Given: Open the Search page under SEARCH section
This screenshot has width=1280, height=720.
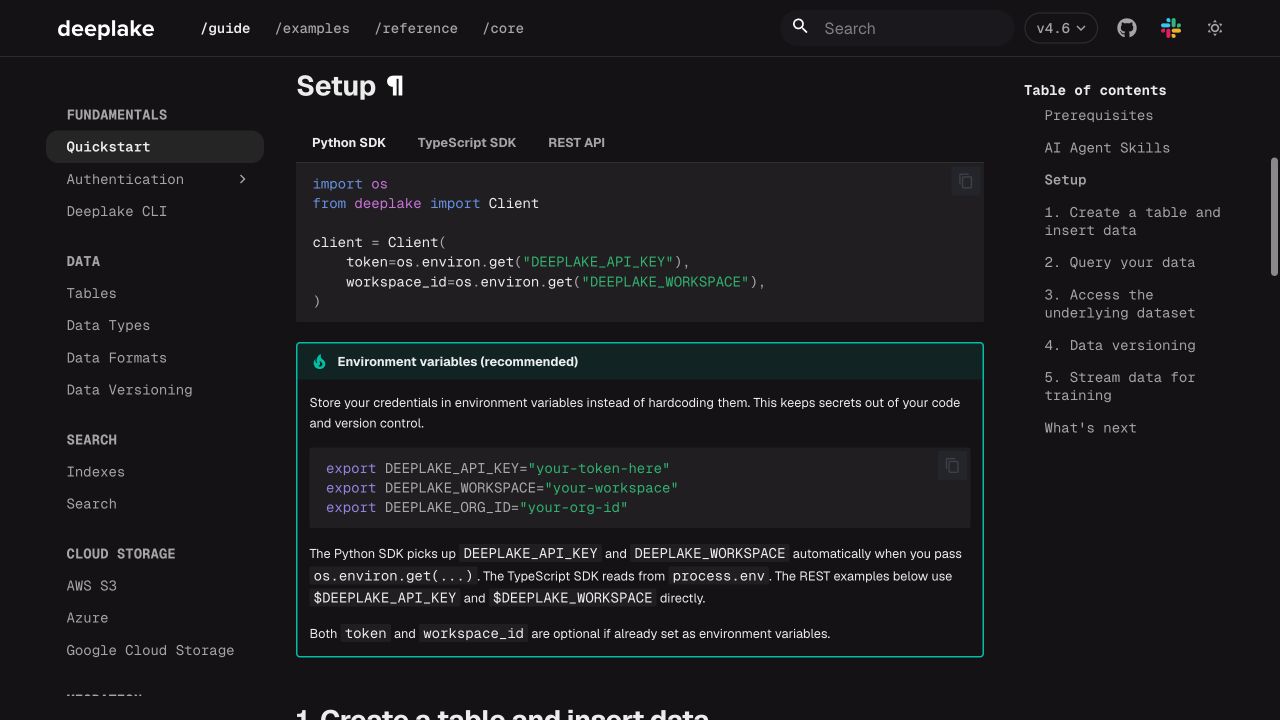Looking at the screenshot, I should [x=91, y=503].
